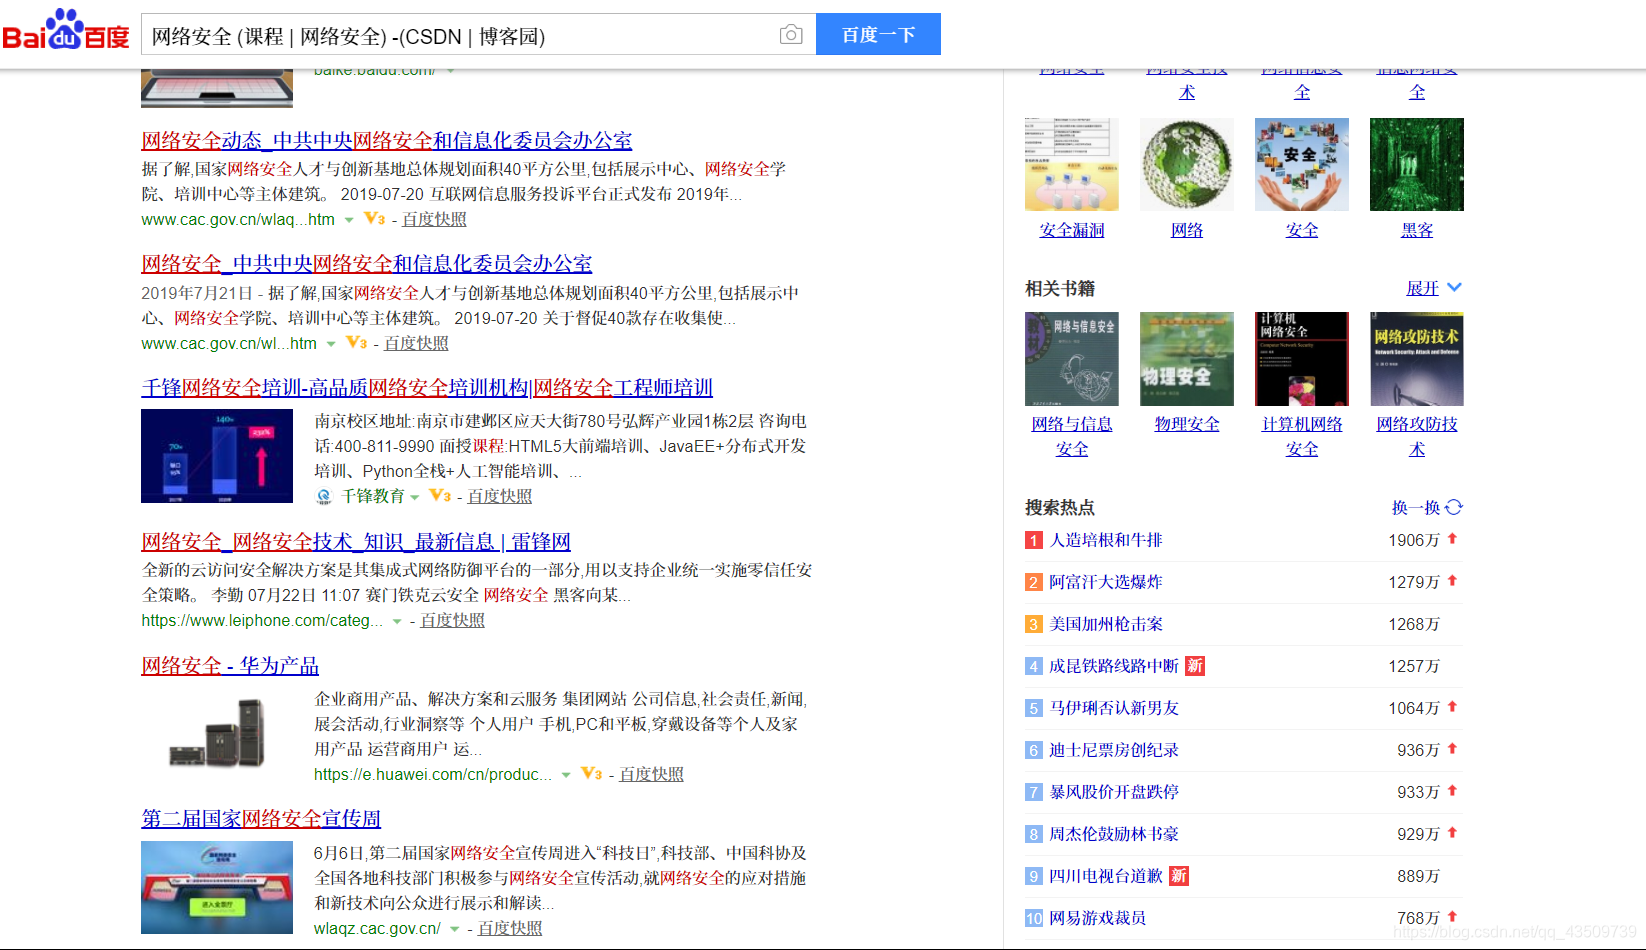Image resolution: width=1646 pixels, height=950 pixels.
Task: Click Huawei product thumbnail image
Action: click(x=217, y=733)
